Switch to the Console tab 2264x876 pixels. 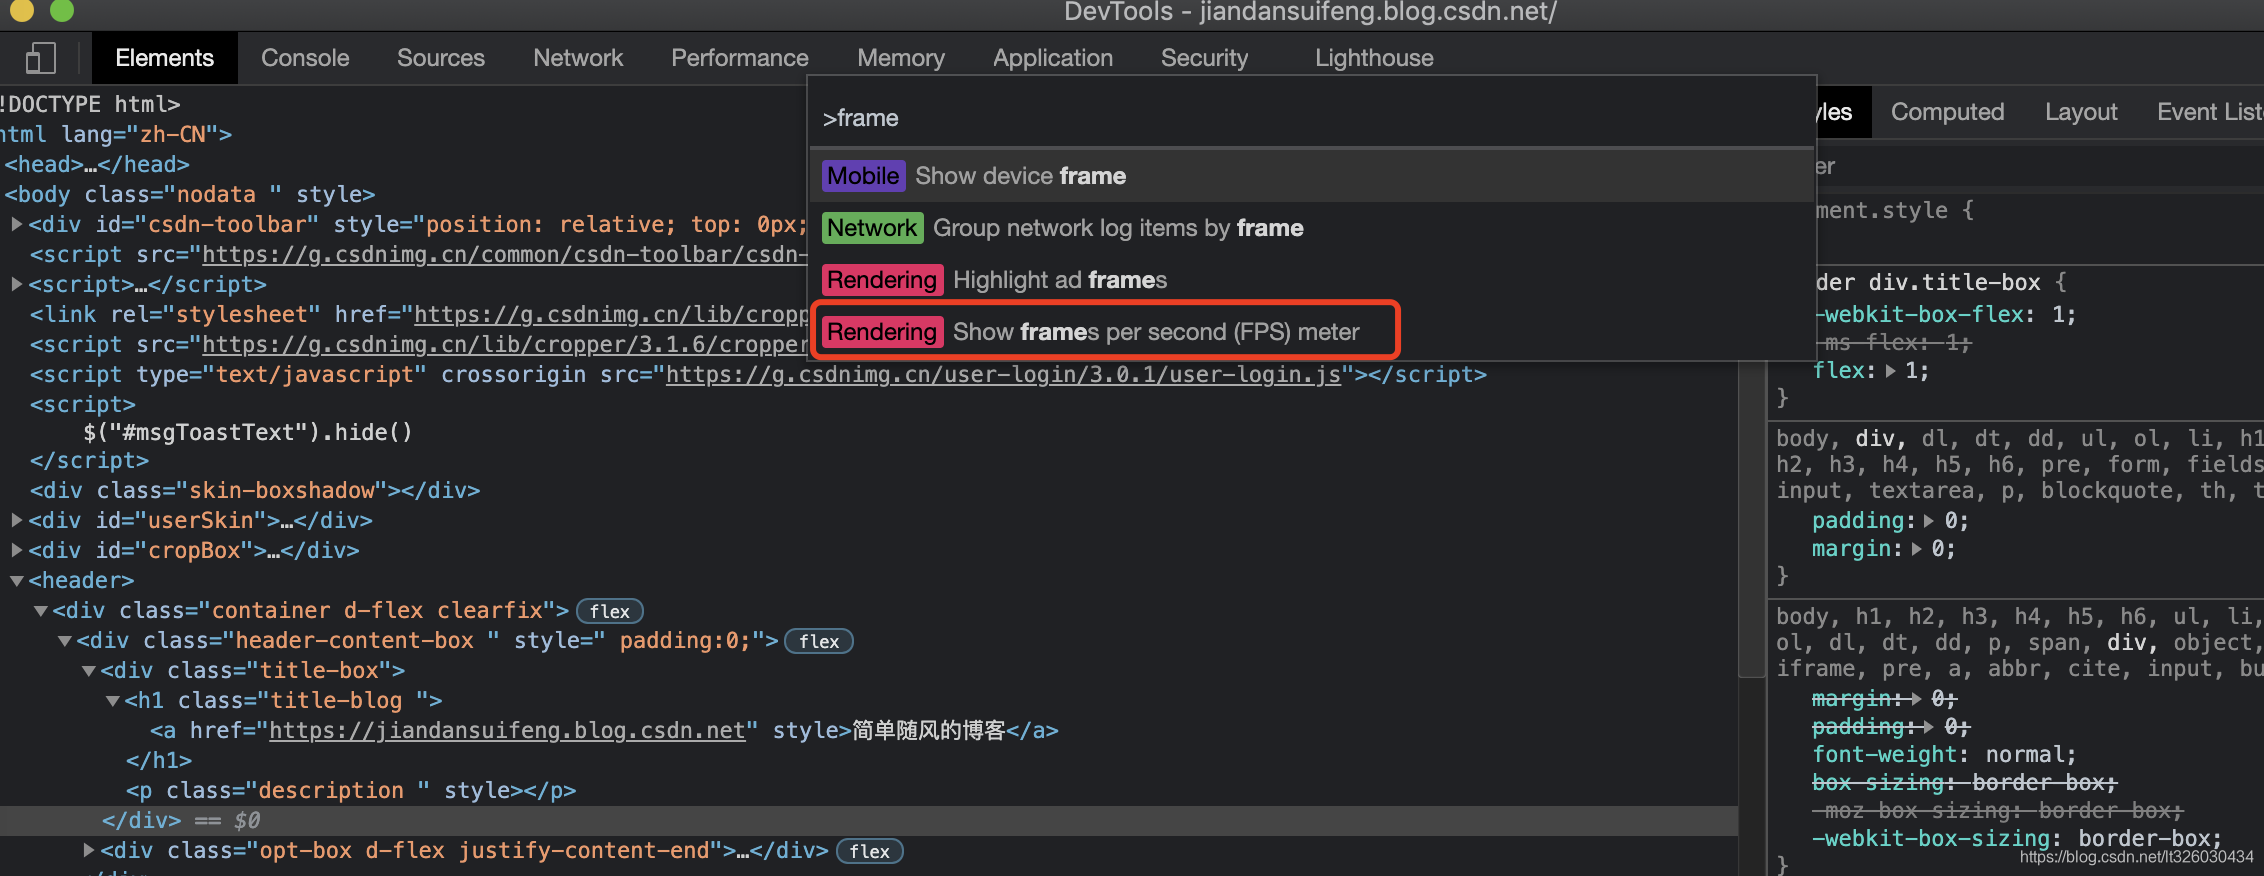(305, 58)
